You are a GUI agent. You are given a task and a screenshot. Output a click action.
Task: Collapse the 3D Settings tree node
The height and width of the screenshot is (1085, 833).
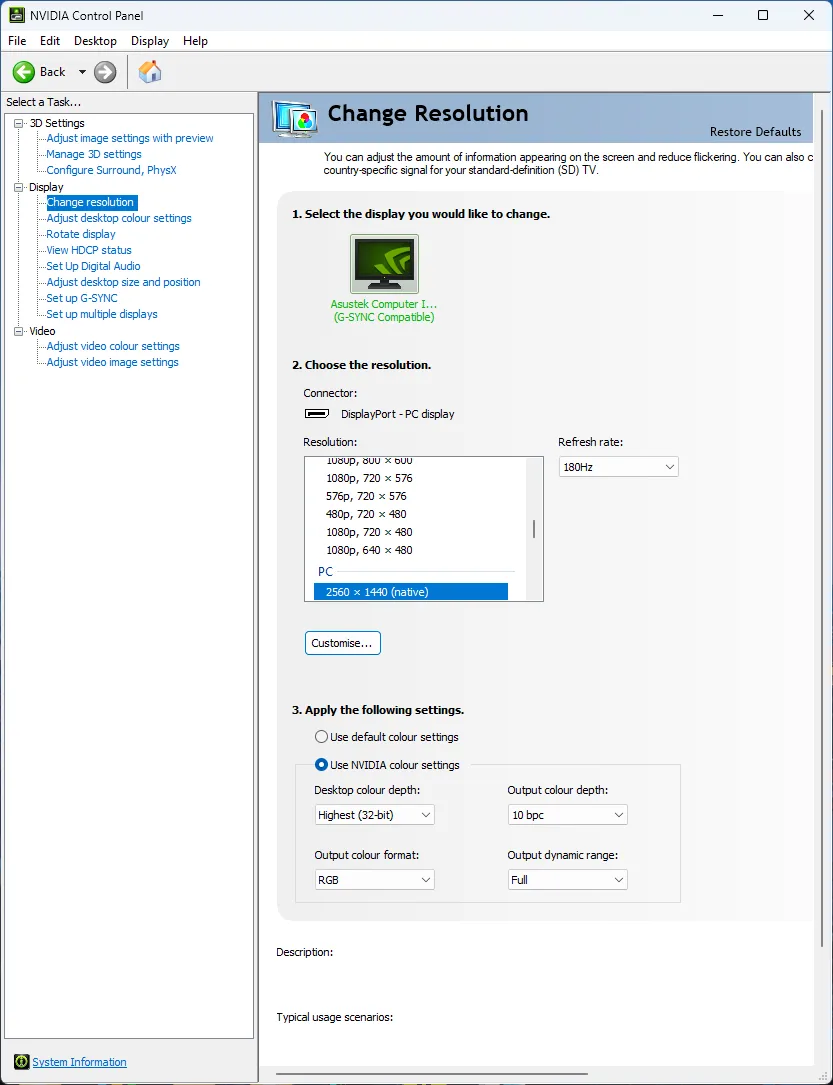pyautogui.click(x=18, y=123)
